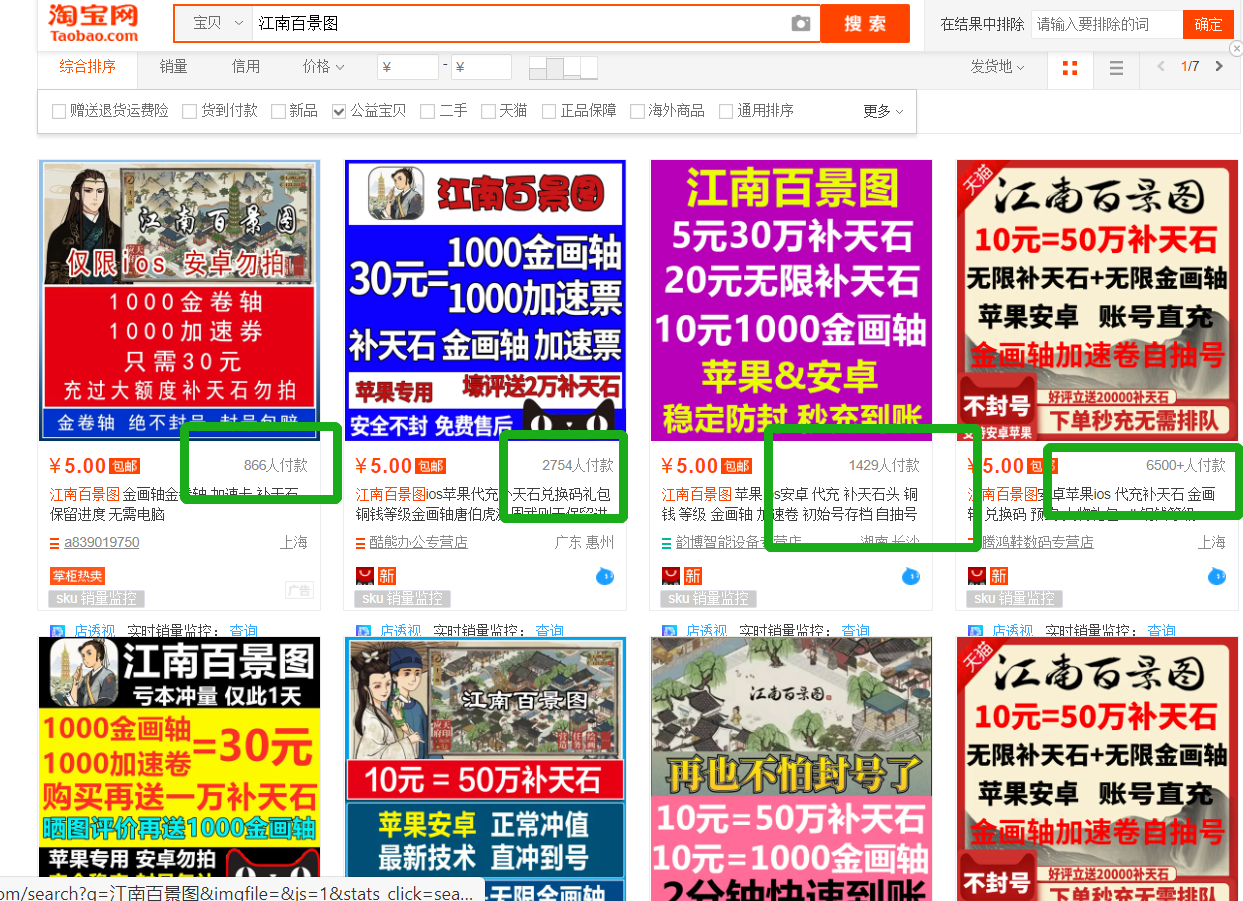This screenshot has width=1243, height=901.
Task: Click red shop badge icon under 酷能办公专营店
Action: tap(364, 576)
